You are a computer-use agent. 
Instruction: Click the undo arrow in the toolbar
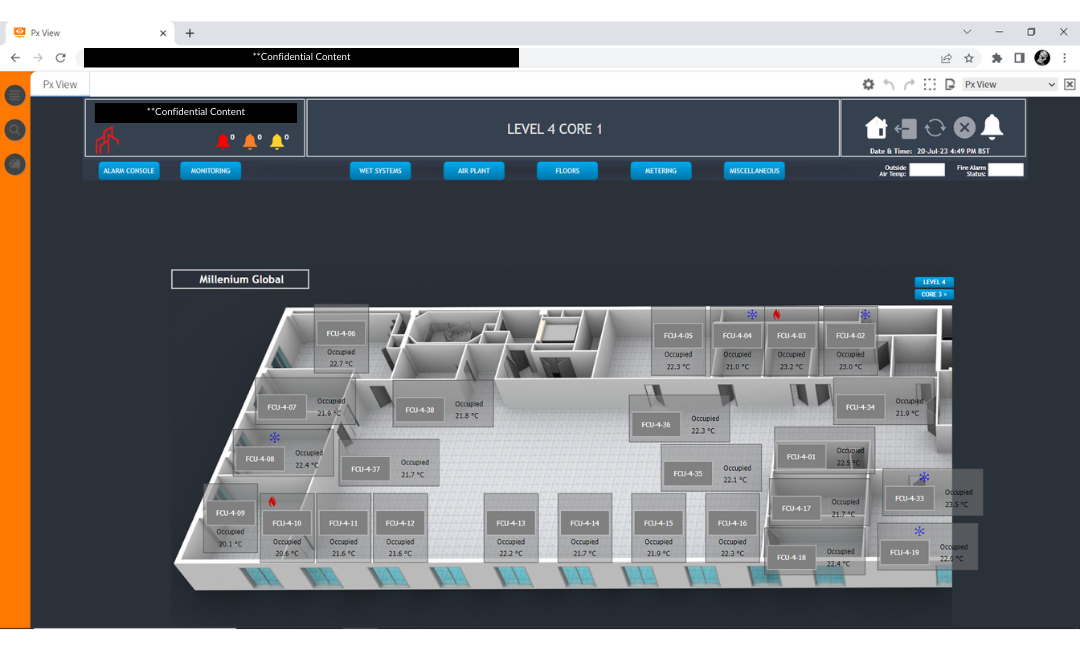click(889, 84)
